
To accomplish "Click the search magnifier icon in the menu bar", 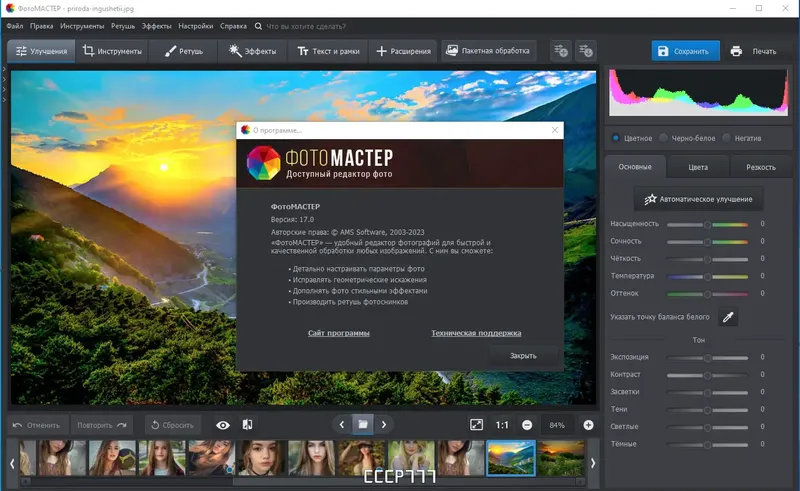I will tap(258, 26).
